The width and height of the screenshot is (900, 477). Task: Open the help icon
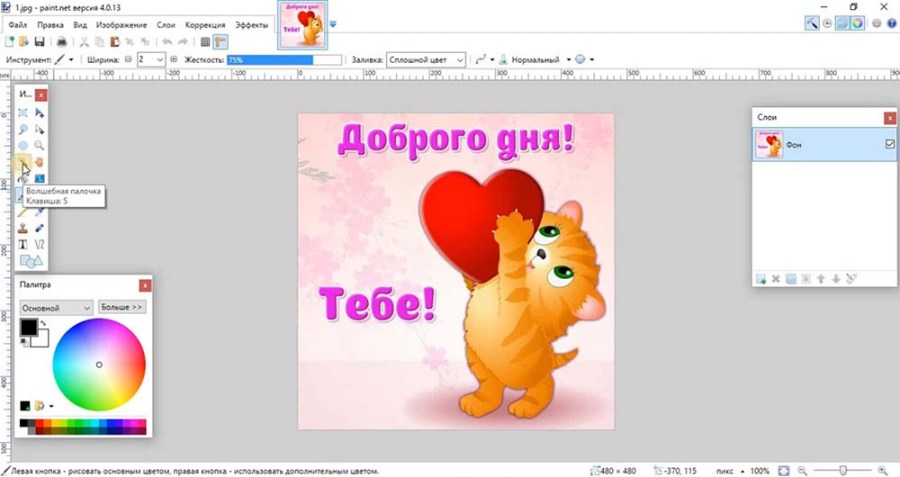[x=891, y=24]
